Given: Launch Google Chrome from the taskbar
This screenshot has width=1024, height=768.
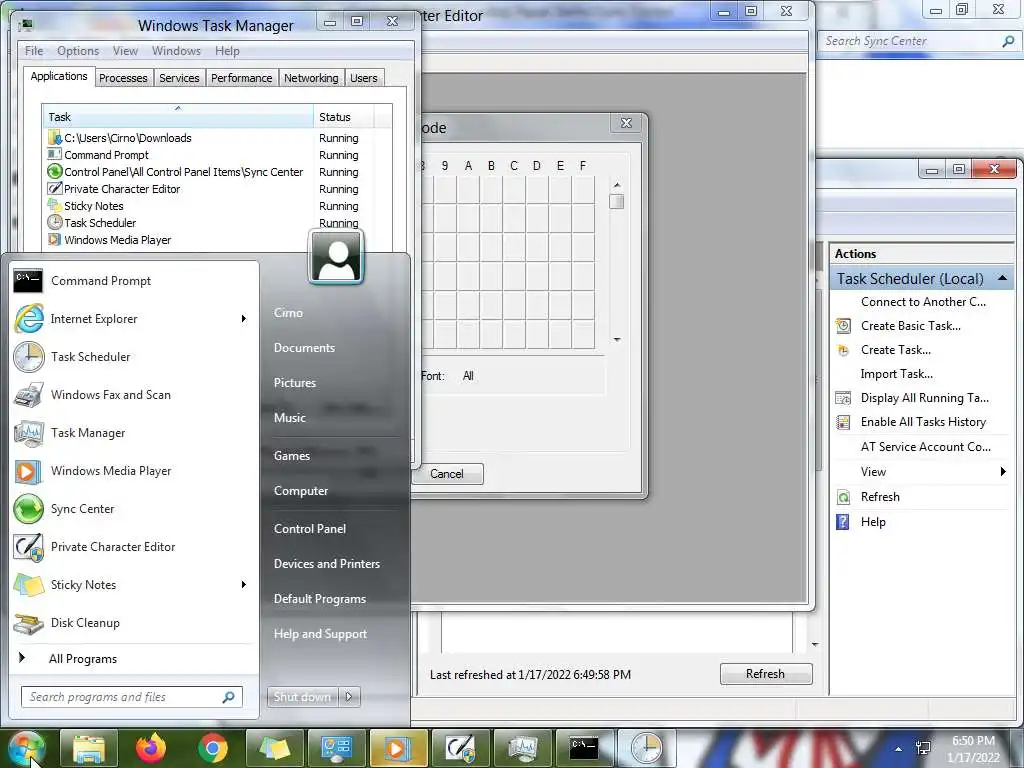Looking at the screenshot, I should tap(213, 748).
